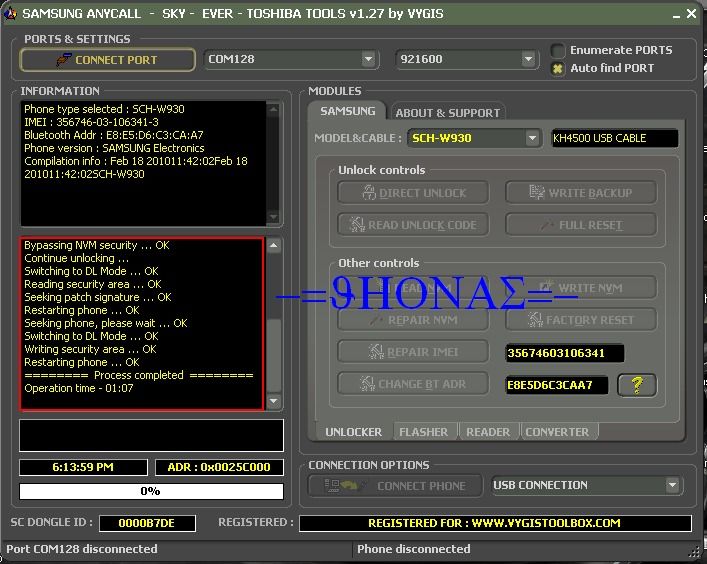Minimize the VYGIS tools window
This screenshot has height=564, width=707.
(676, 14)
